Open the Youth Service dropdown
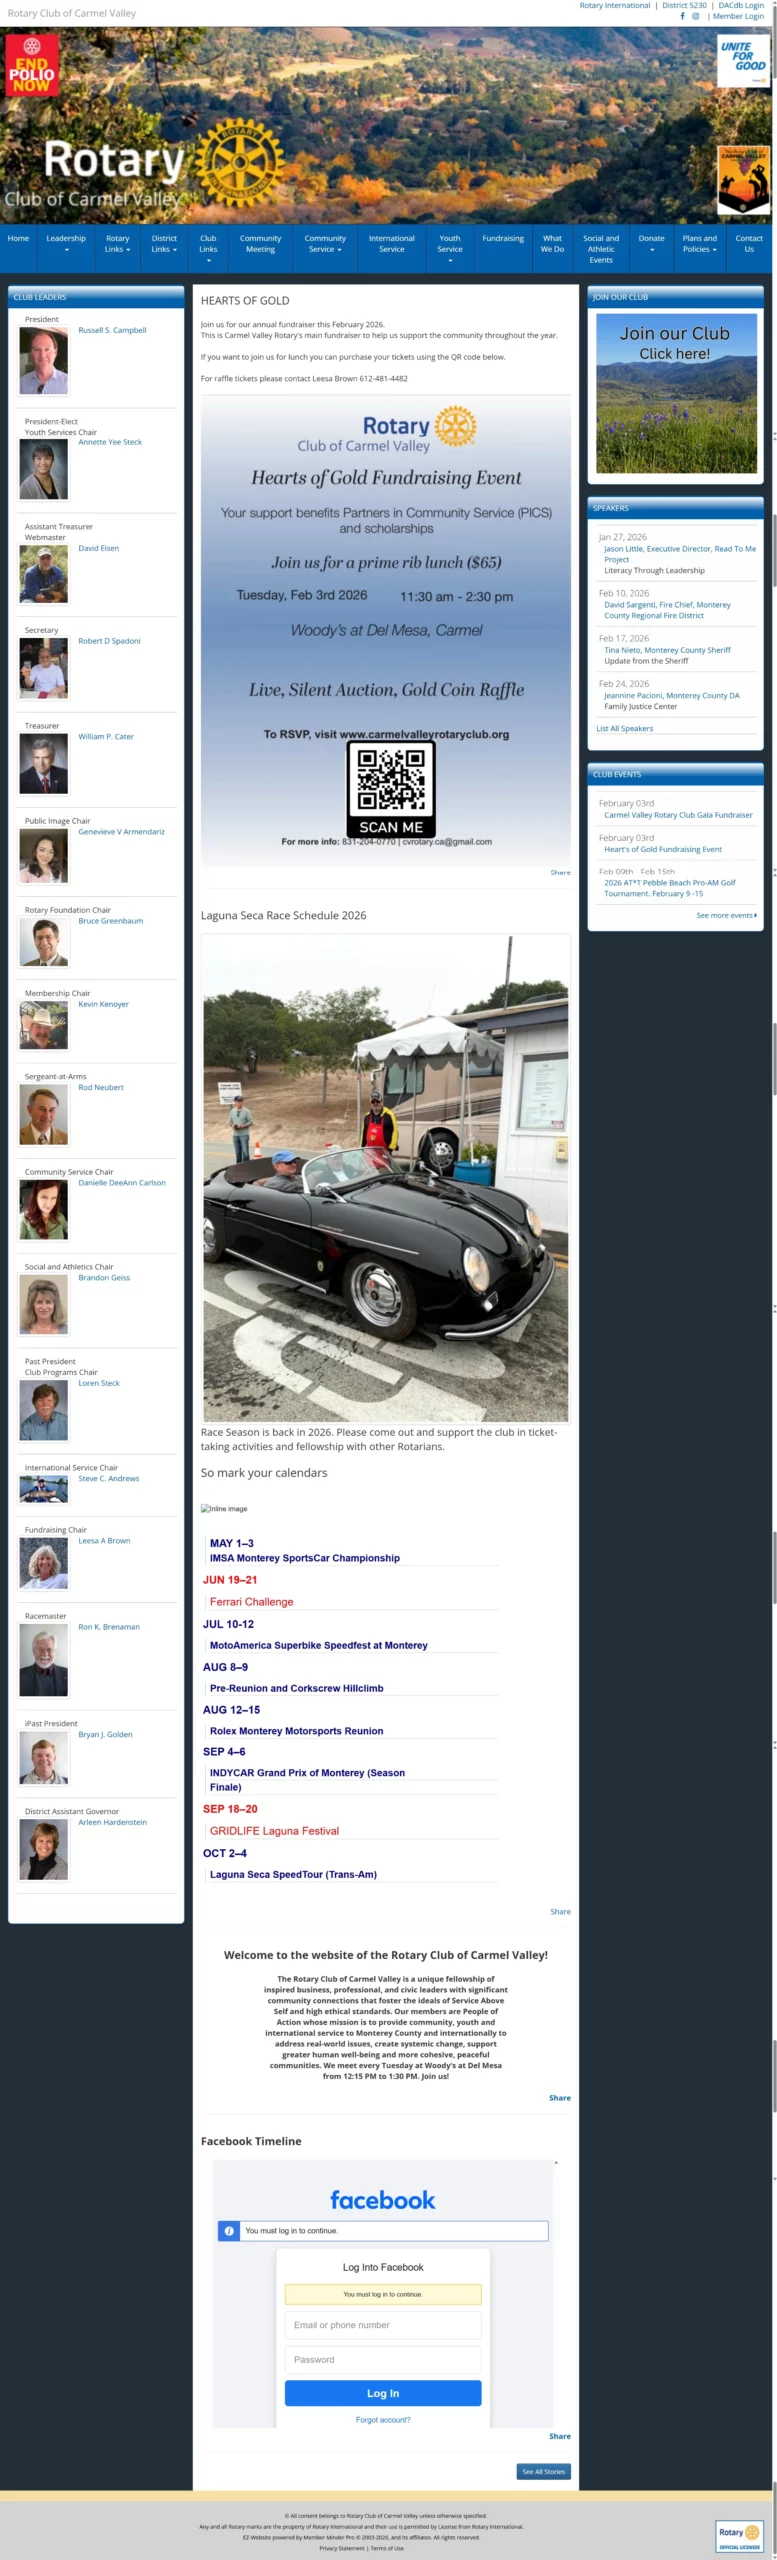Screen dimensions: 777x2560 click(450, 249)
